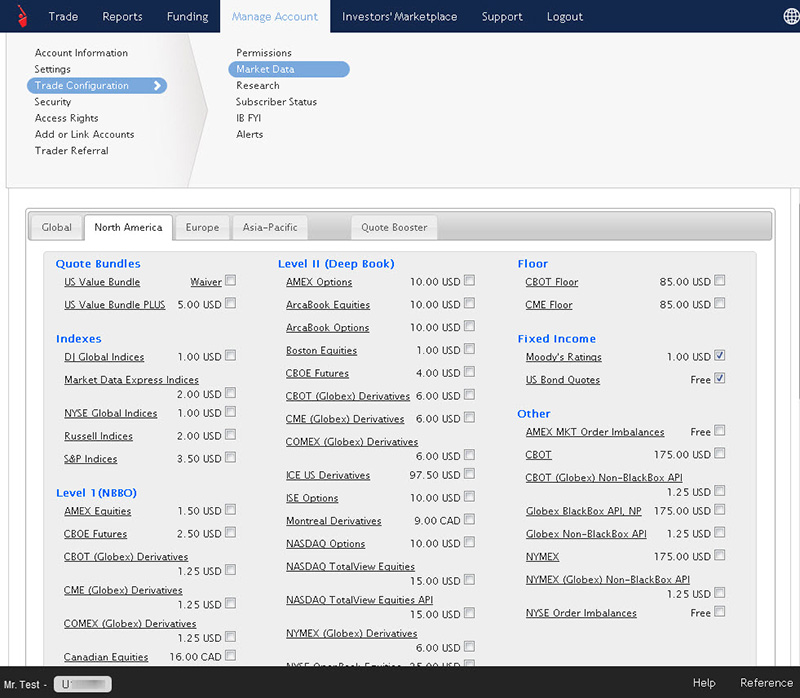Viewport: 800px width, 698px height.
Task: Check US Value Bundle PLUS checkbox
Action: pyautogui.click(x=231, y=303)
